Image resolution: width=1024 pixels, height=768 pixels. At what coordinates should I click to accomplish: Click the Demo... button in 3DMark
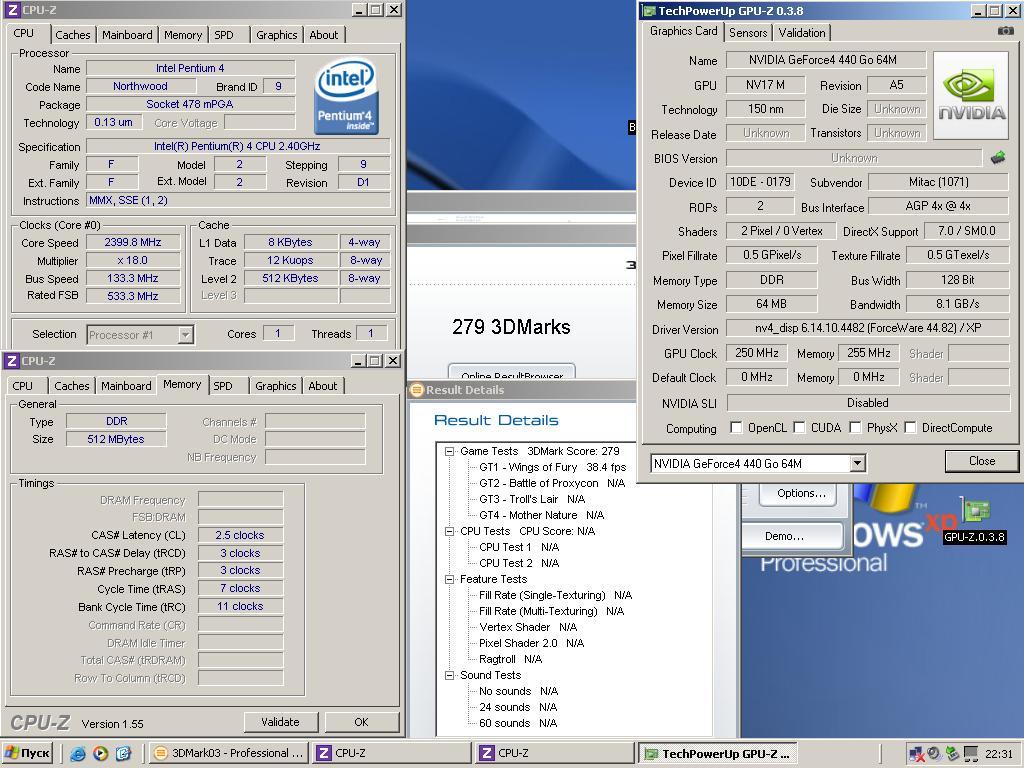pos(792,536)
